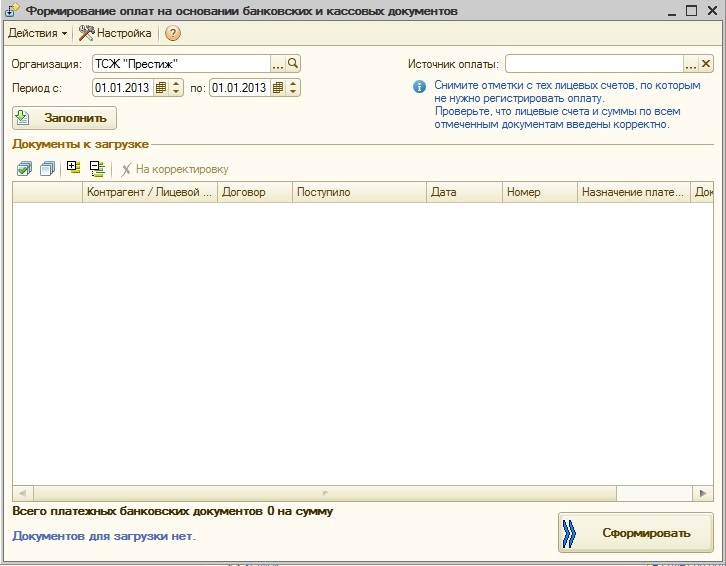The height and width of the screenshot is (566, 726).
Task: Open payment source selection ellipsis button
Action: [690, 64]
